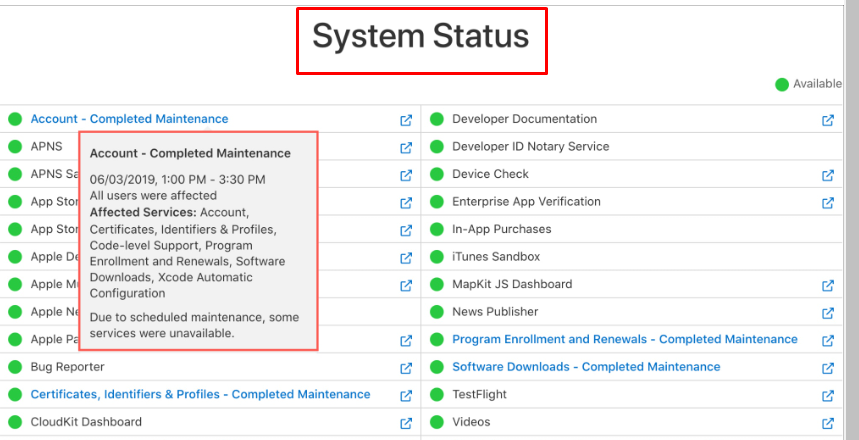Click green status dot beside TestFlight
Screen dimensions: 859x440
coord(437,394)
